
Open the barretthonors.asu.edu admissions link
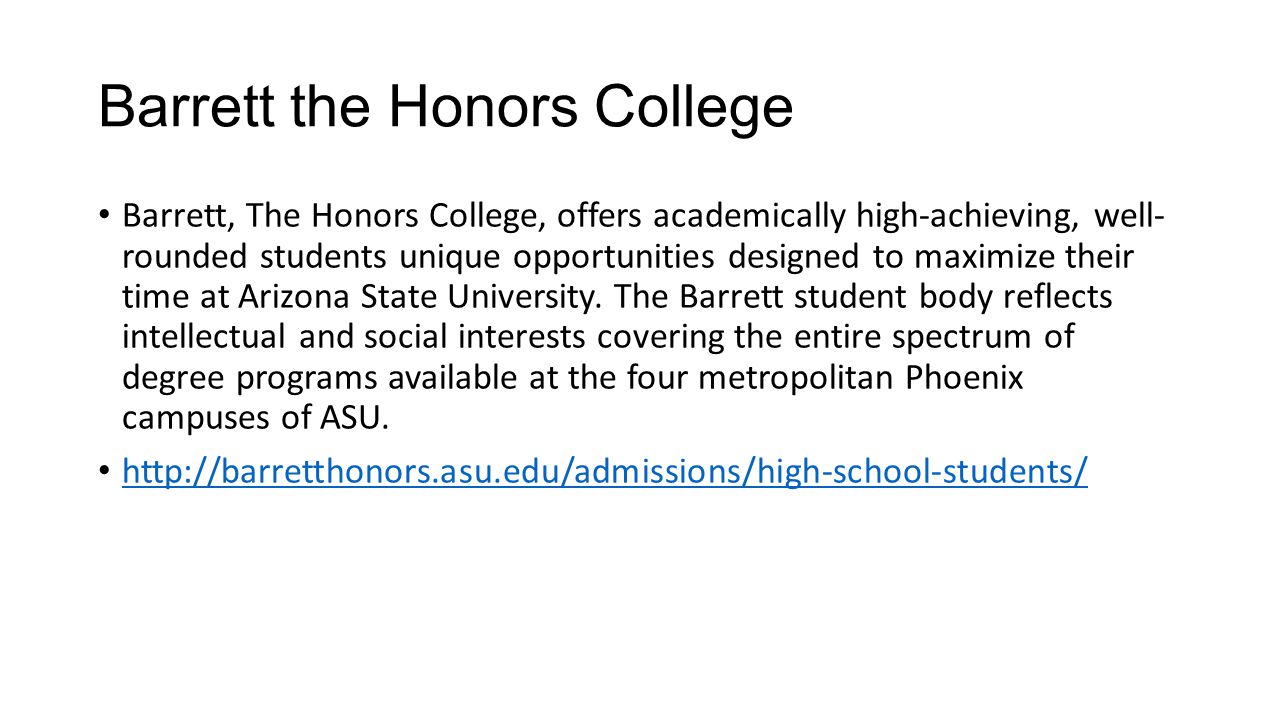point(604,470)
